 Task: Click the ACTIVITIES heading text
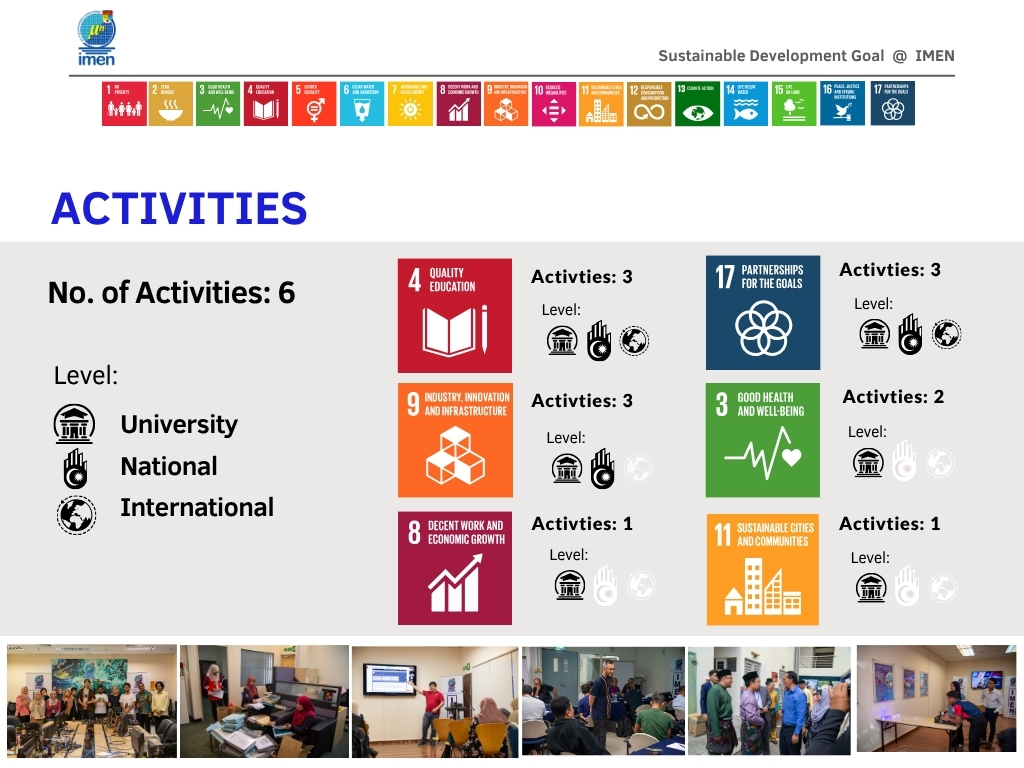pyautogui.click(x=179, y=208)
